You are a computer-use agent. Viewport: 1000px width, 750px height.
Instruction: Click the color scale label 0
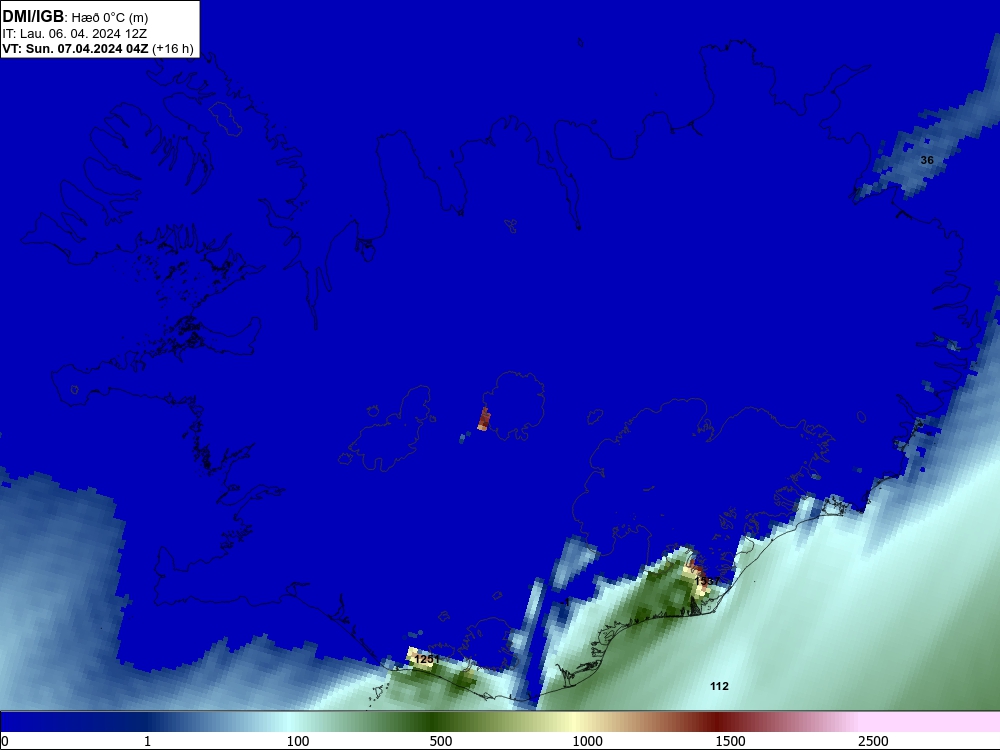[5, 741]
